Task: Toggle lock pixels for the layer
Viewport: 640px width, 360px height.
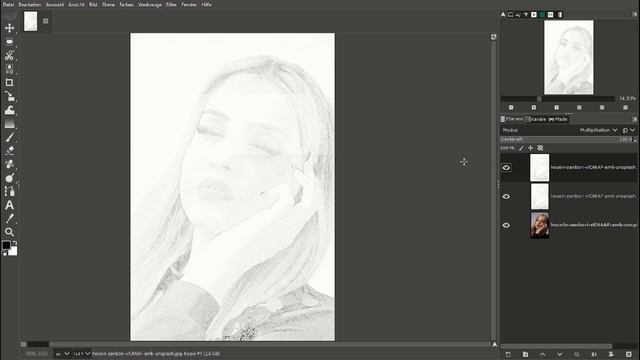Action: [x=521, y=148]
